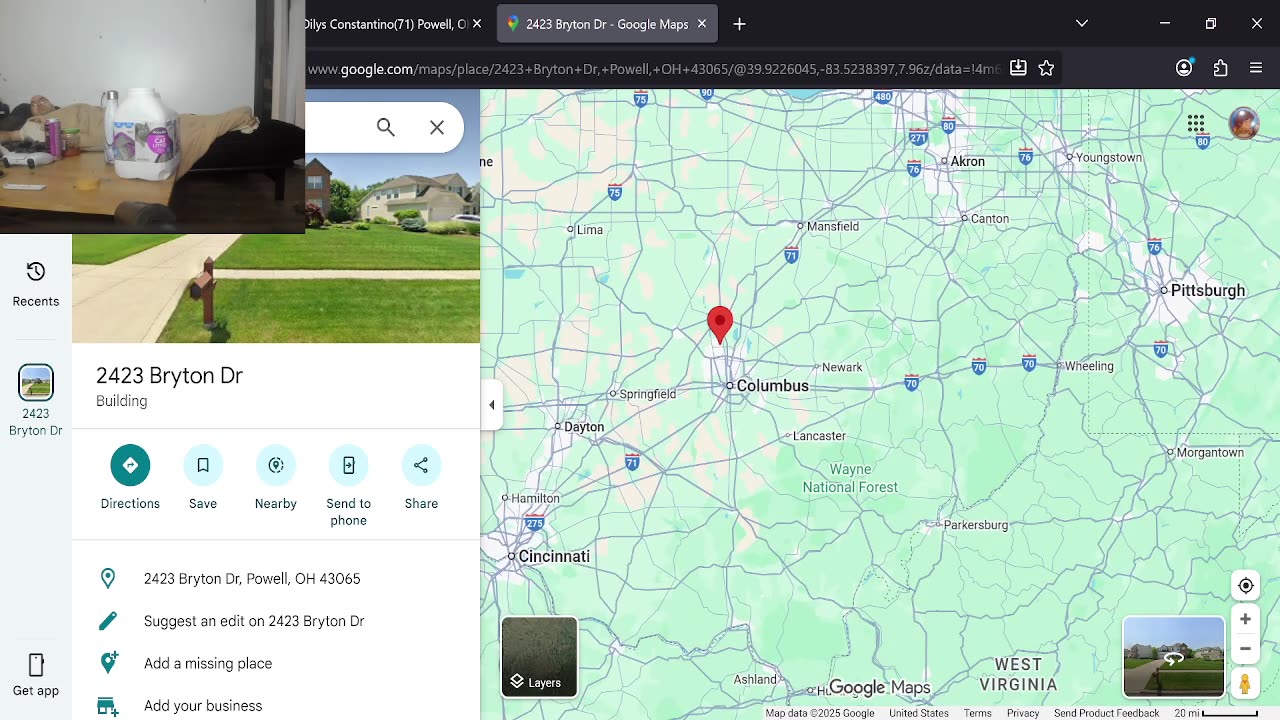Click the Wheeling city label

pyautogui.click(x=1089, y=367)
